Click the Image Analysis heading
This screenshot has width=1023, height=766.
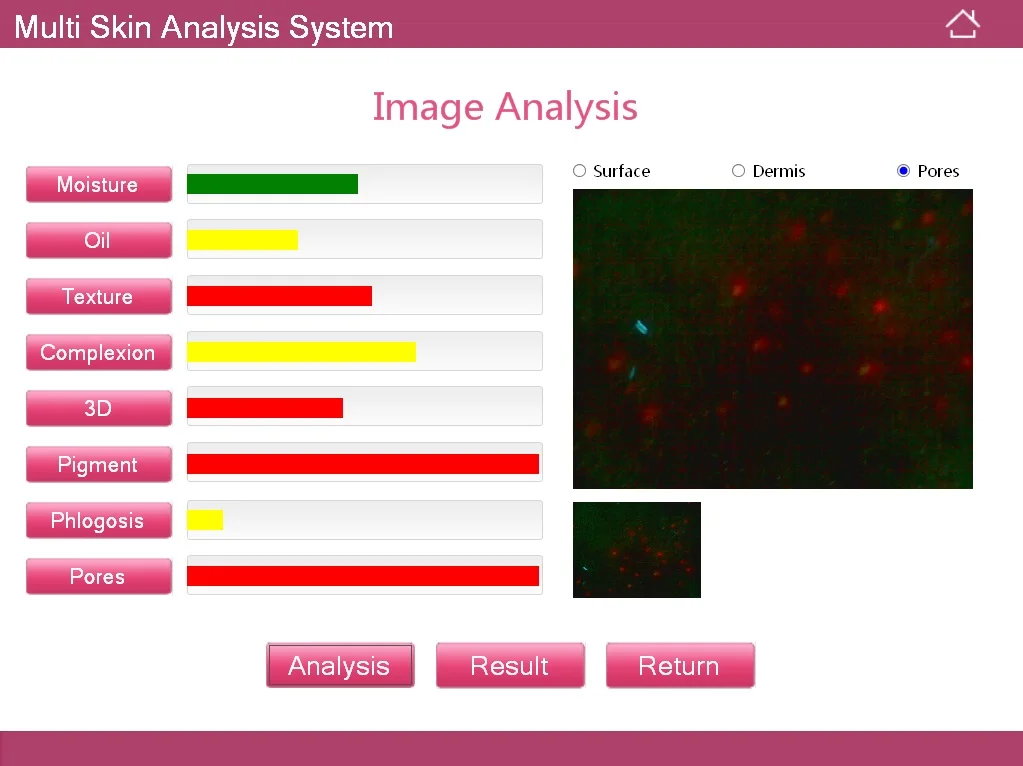[x=505, y=107]
